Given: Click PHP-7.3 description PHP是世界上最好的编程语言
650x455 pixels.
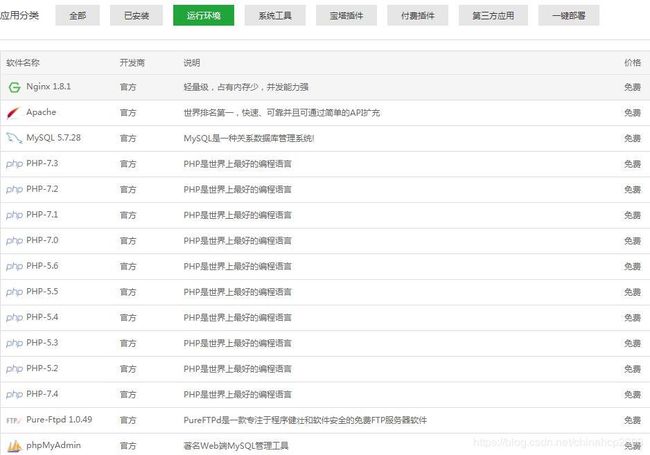Looking at the screenshot, I should click(x=238, y=164).
